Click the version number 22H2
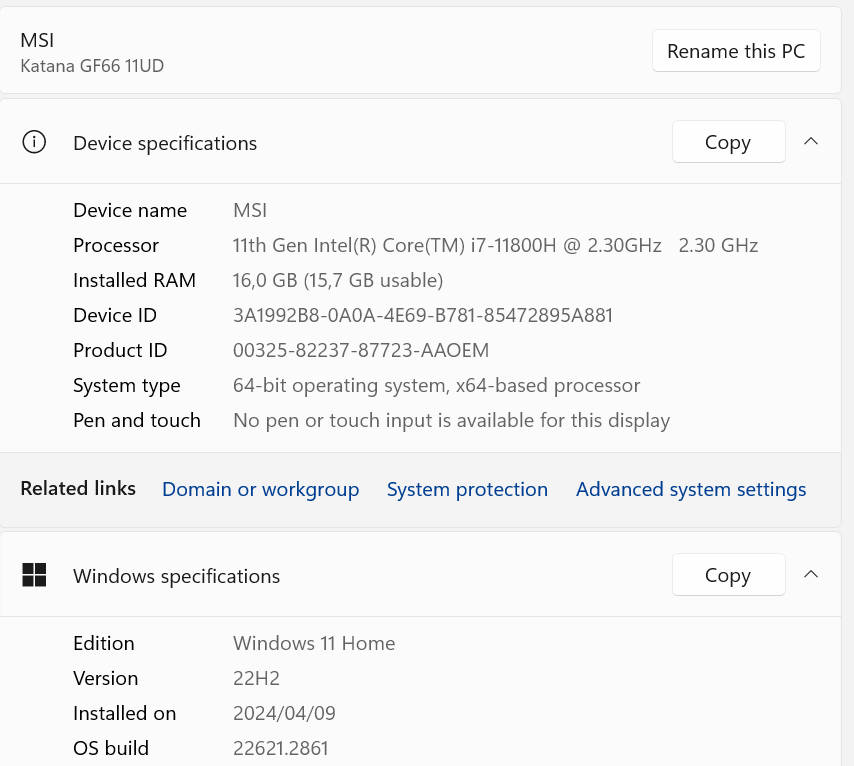This screenshot has height=766, width=854. click(256, 678)
